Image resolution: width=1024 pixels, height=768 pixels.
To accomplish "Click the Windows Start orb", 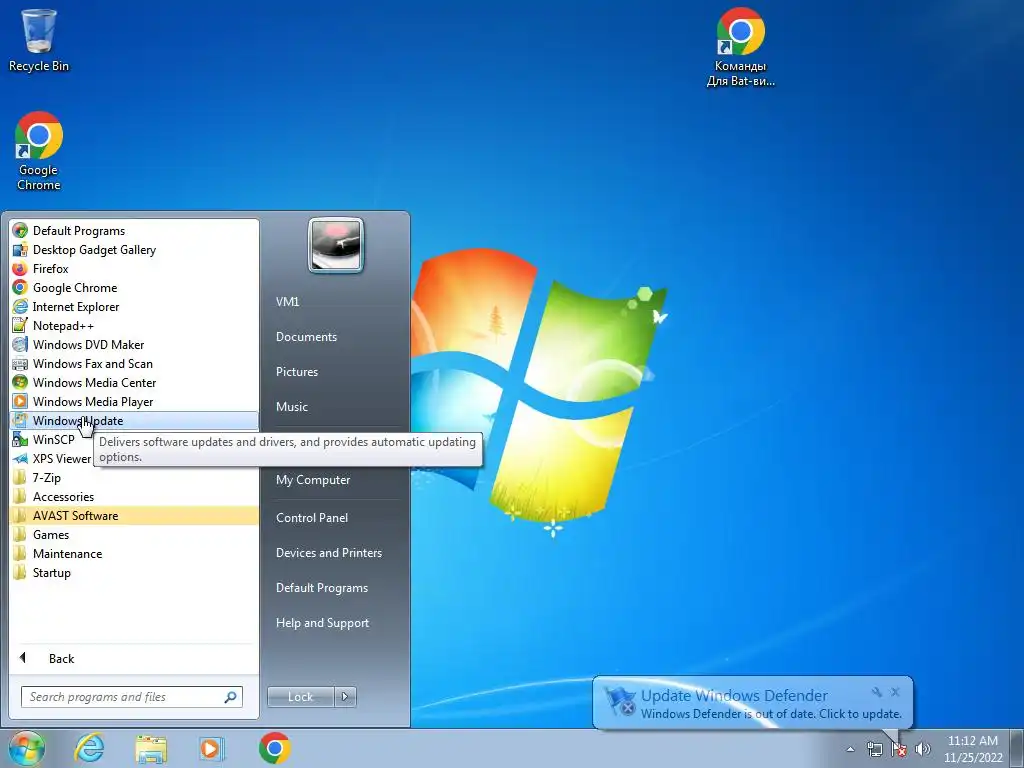I will (x=27, y=748).
